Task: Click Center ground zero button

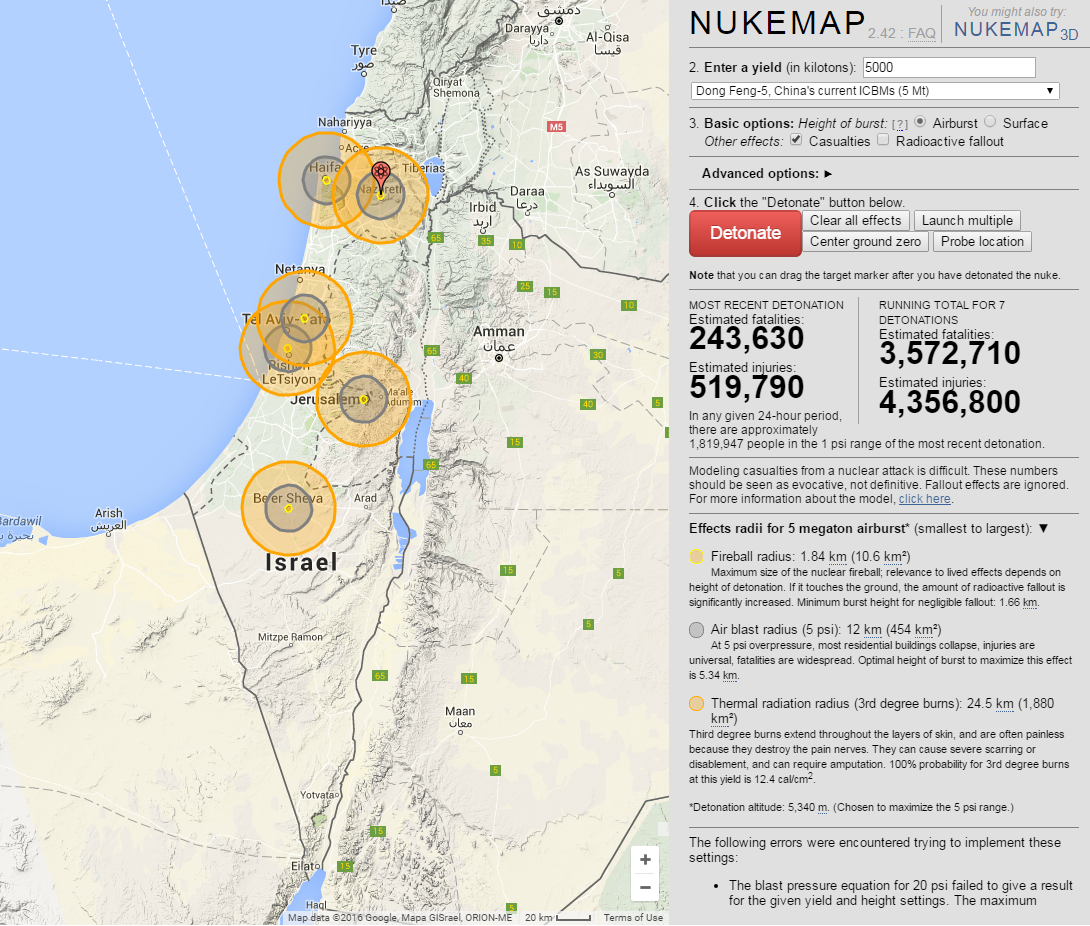Action: tap(865, 241)
